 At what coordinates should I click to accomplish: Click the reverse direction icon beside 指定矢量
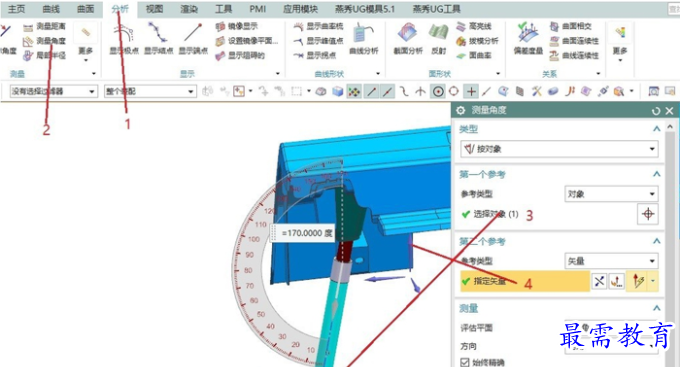click(599, 281)
